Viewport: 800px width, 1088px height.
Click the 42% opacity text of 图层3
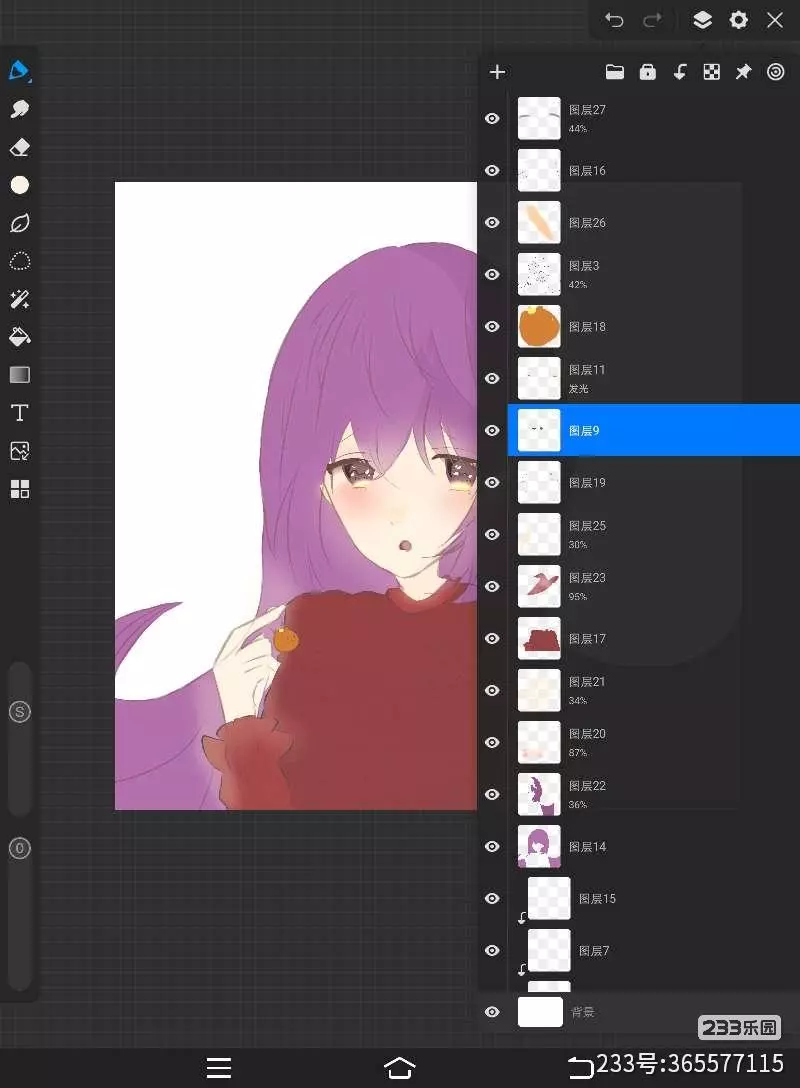click(577, 284)
